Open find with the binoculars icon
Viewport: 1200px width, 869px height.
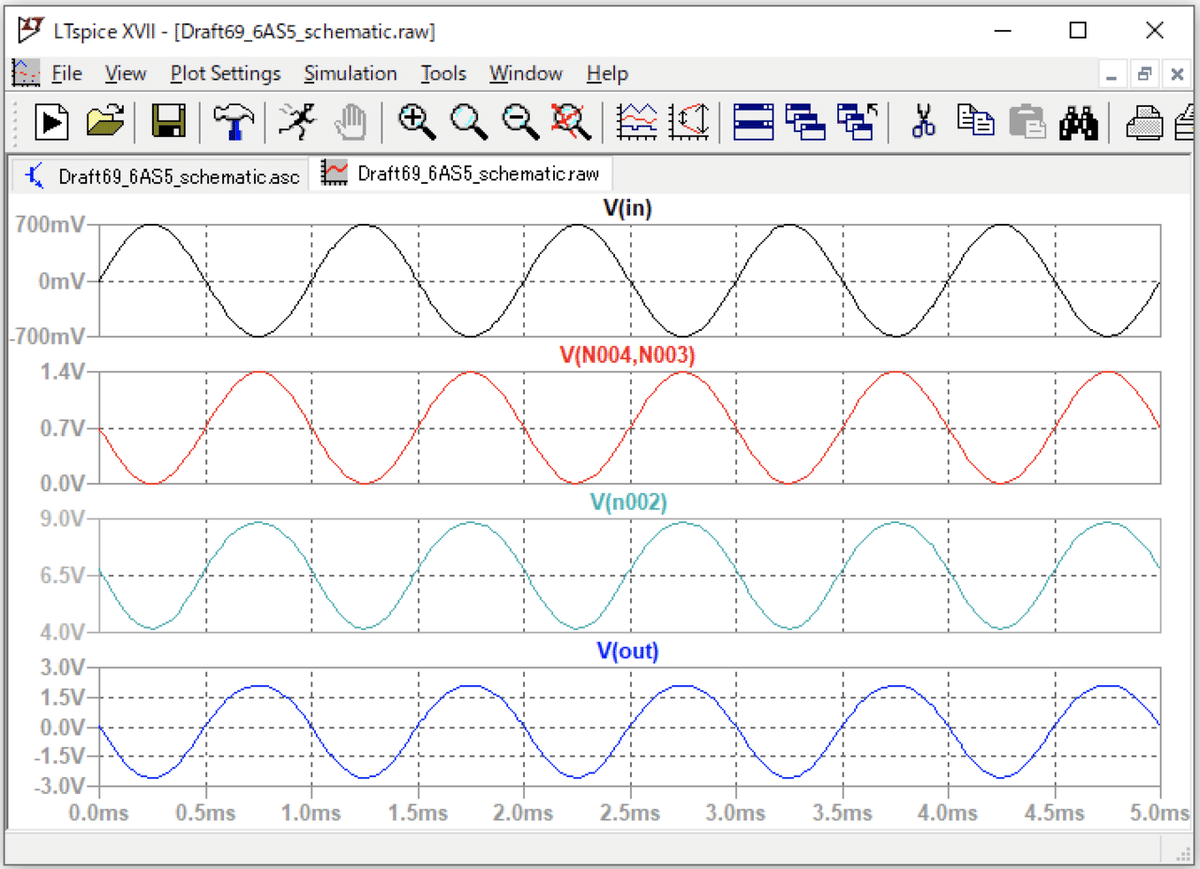(1079, 122)
